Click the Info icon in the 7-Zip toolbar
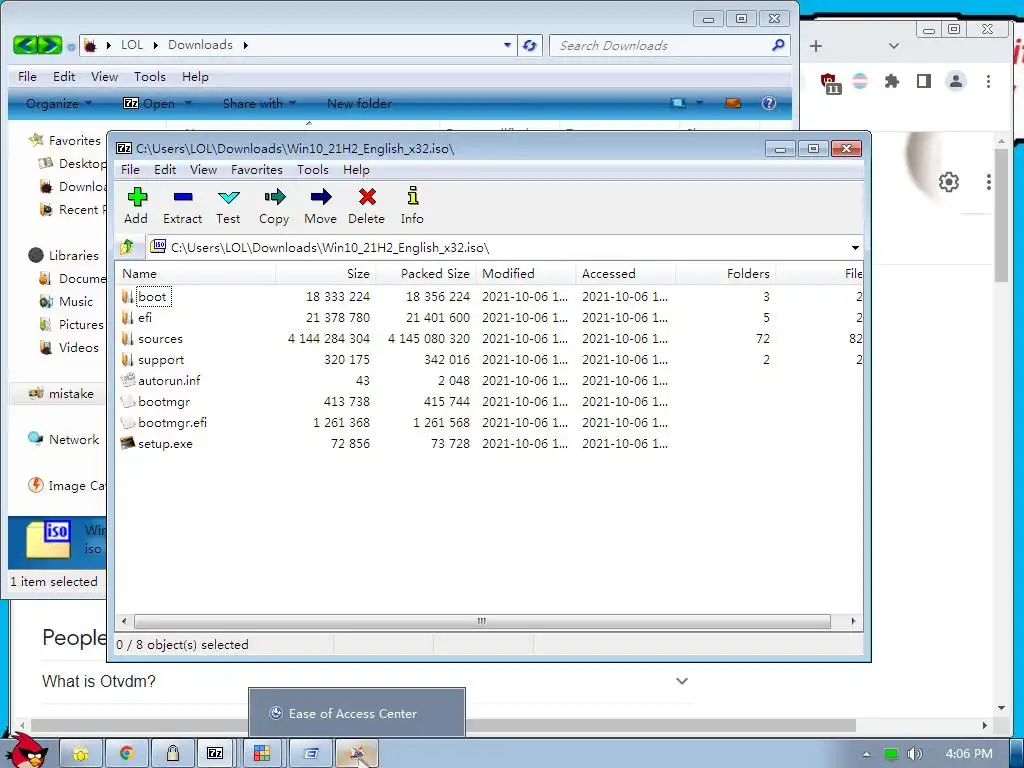Screen dimensions: 1024x768 tap(412, 206)
